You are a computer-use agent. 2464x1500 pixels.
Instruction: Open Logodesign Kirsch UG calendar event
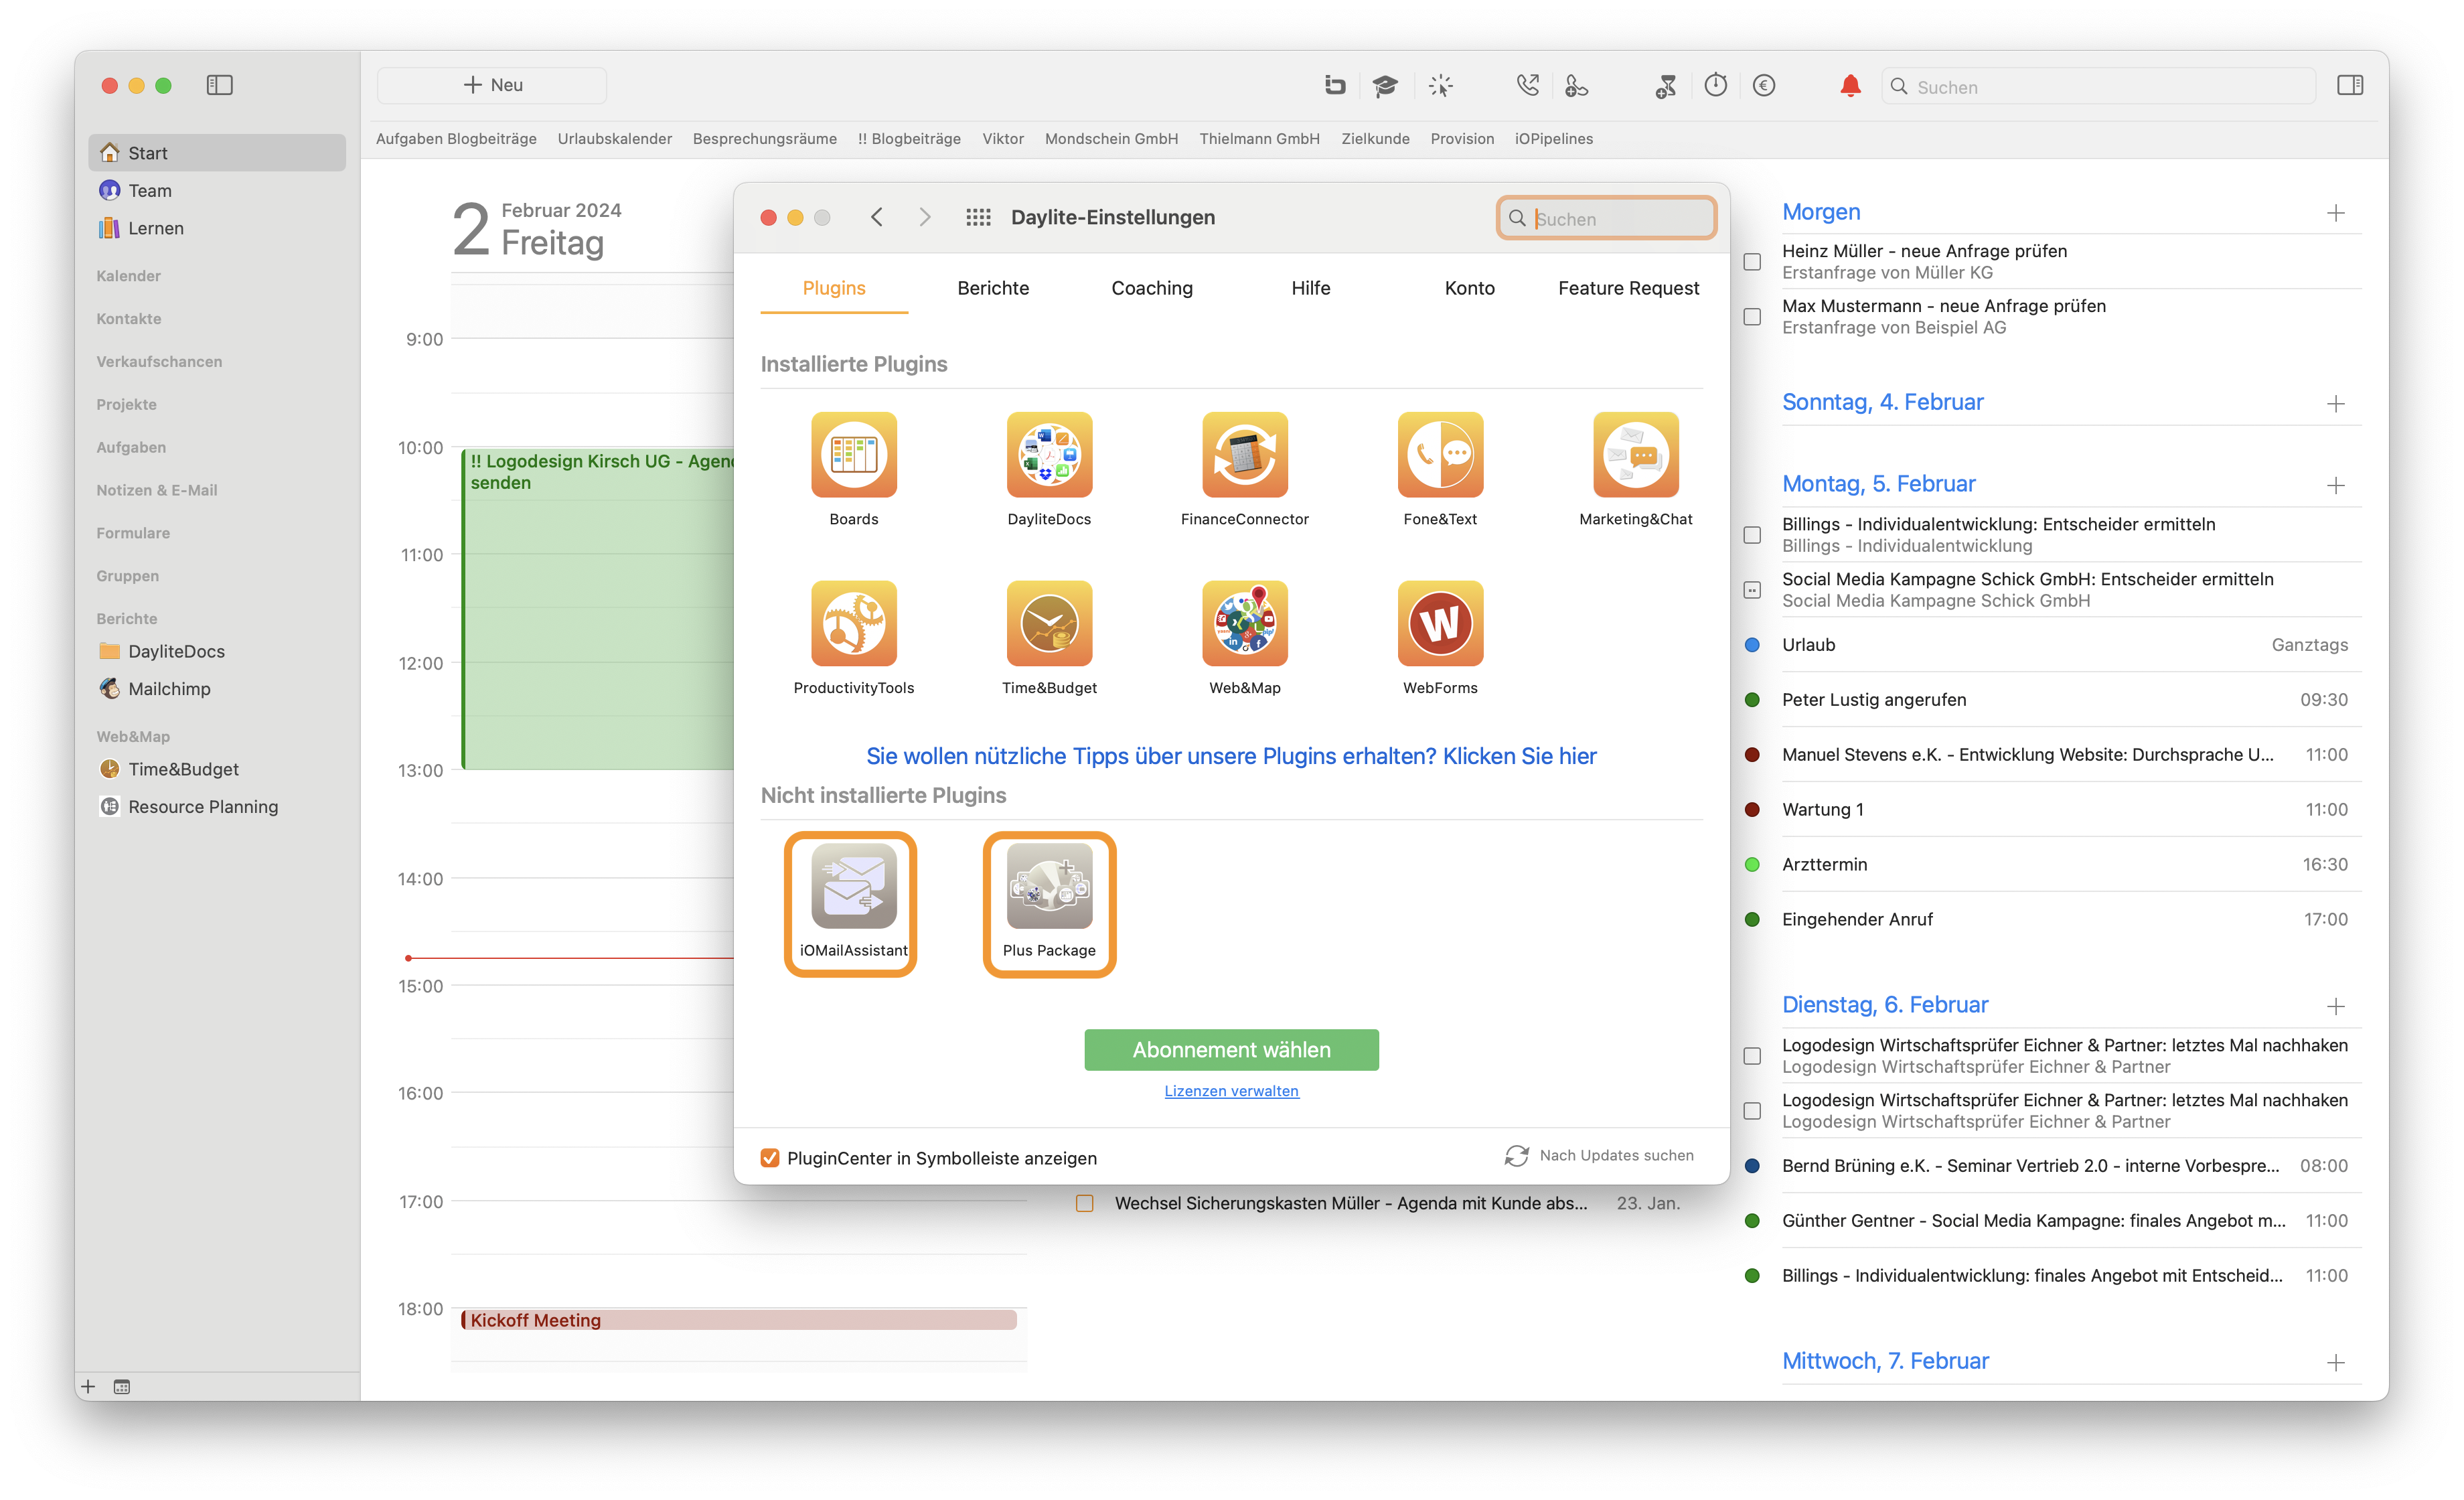[x=598, y=610]
